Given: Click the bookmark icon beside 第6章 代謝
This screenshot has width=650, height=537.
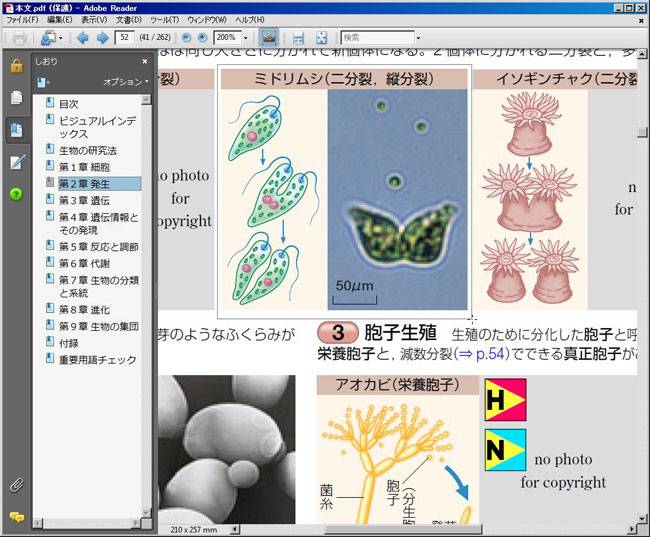Looking at the screenshot, I should 50,262.
